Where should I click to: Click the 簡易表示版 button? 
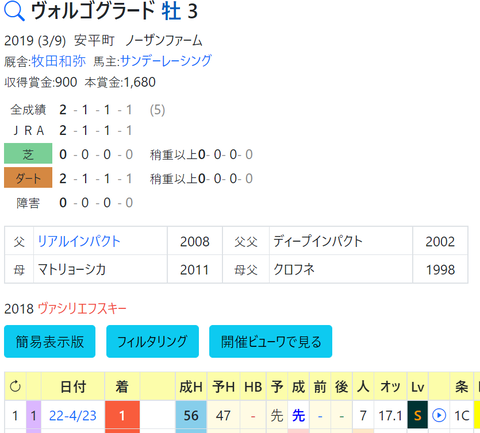(x=50, y=342)
